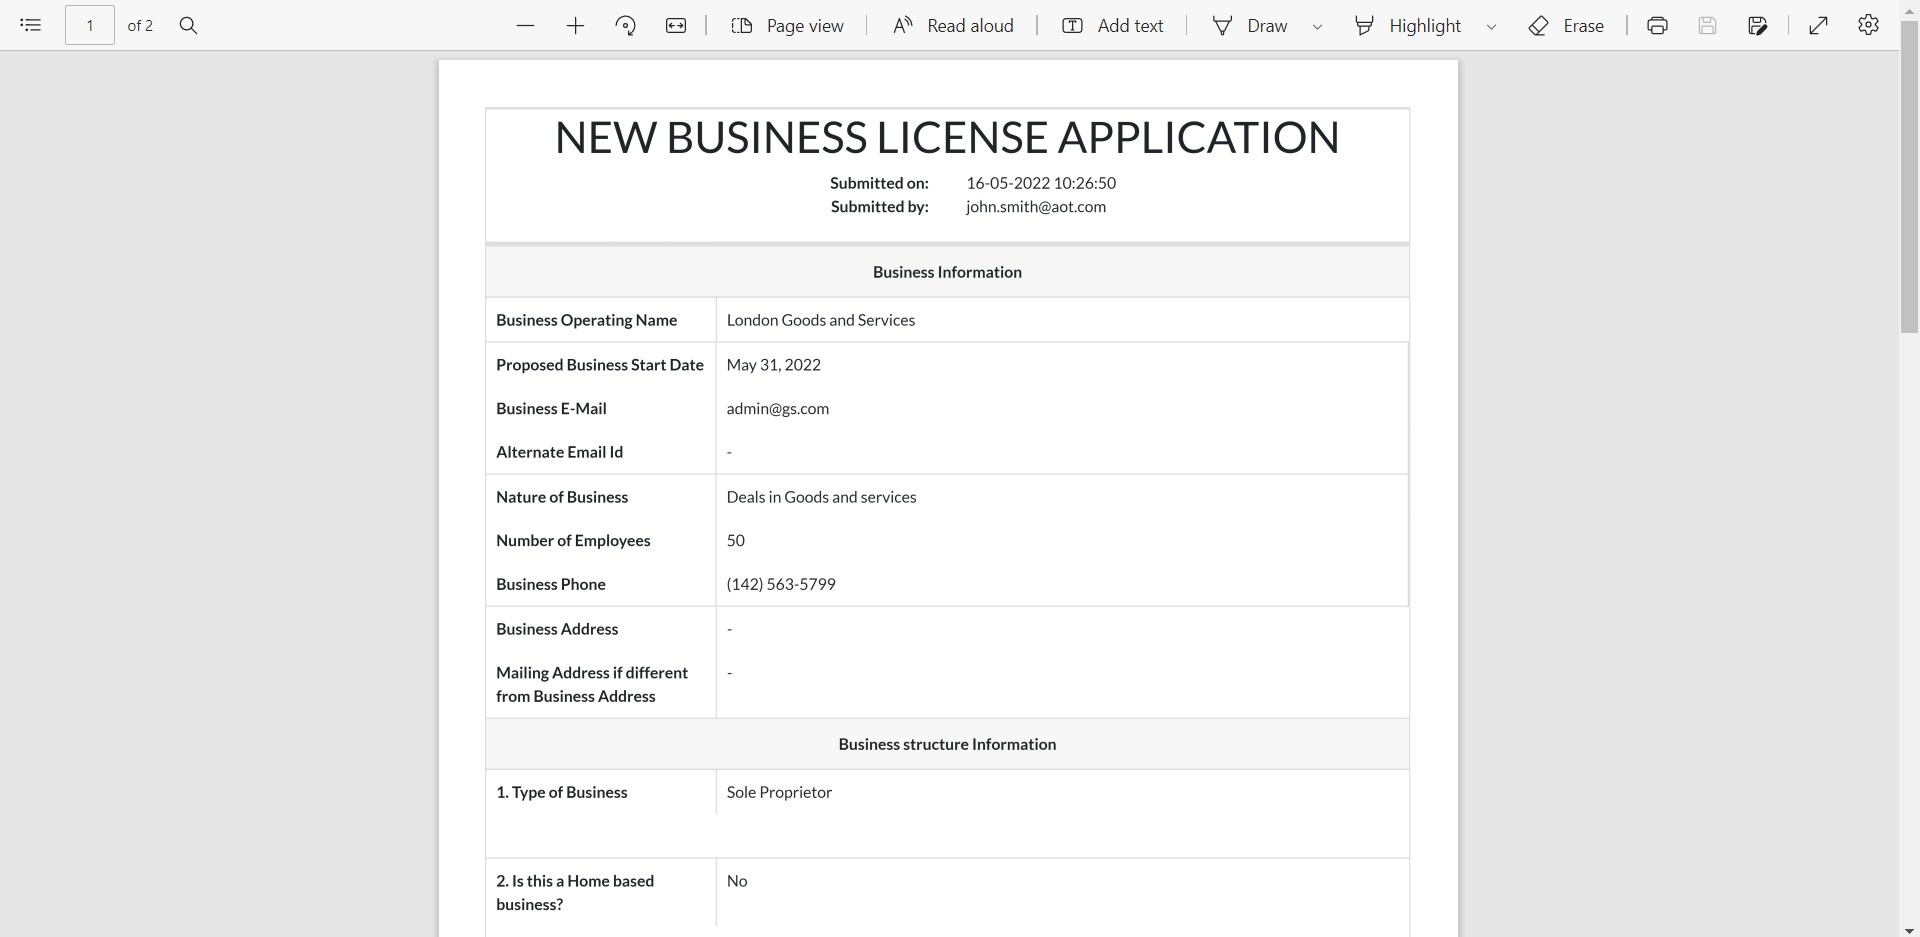
Task: Click the 'Business Operating Name' label
Action: [x=587, y=320]
